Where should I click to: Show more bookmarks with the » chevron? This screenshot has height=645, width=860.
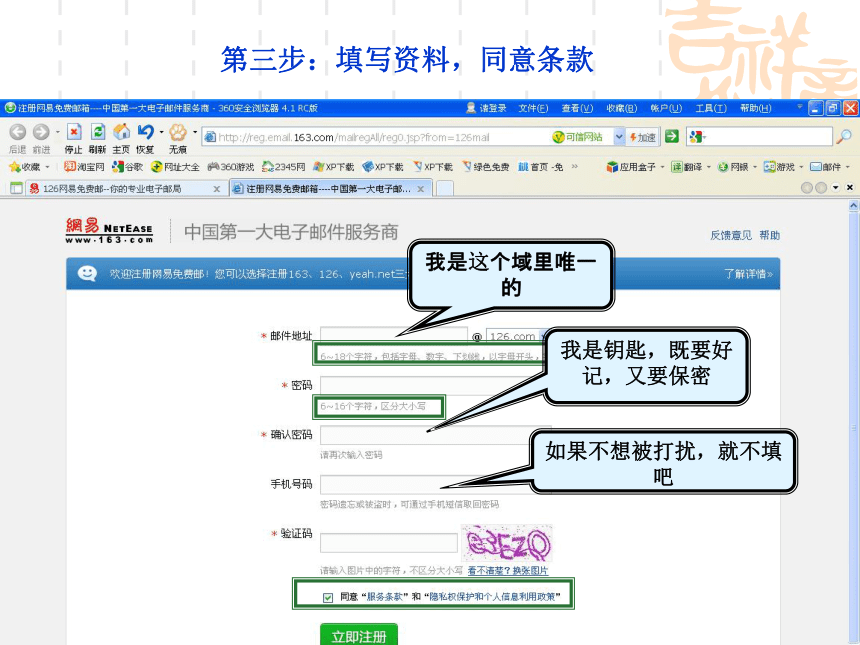(574, 166)
